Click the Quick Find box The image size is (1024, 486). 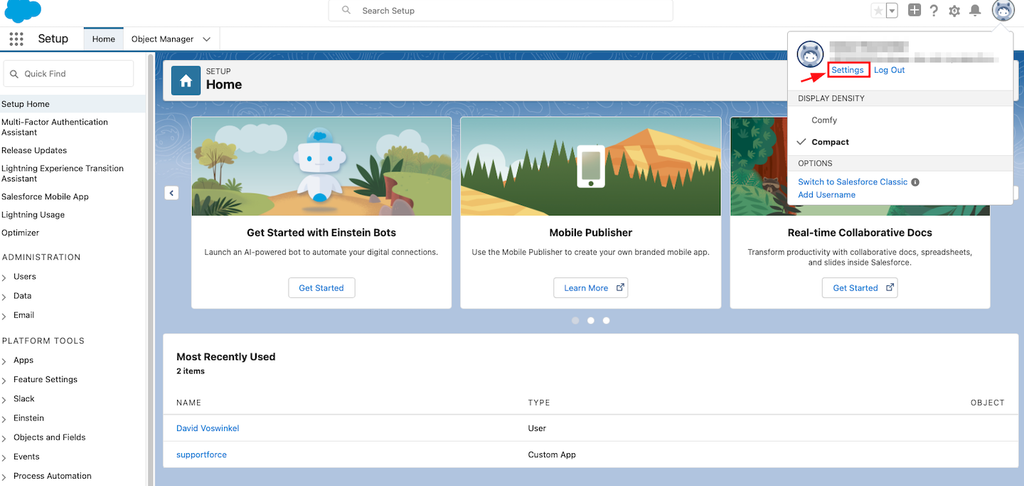(x=69, y=74)
